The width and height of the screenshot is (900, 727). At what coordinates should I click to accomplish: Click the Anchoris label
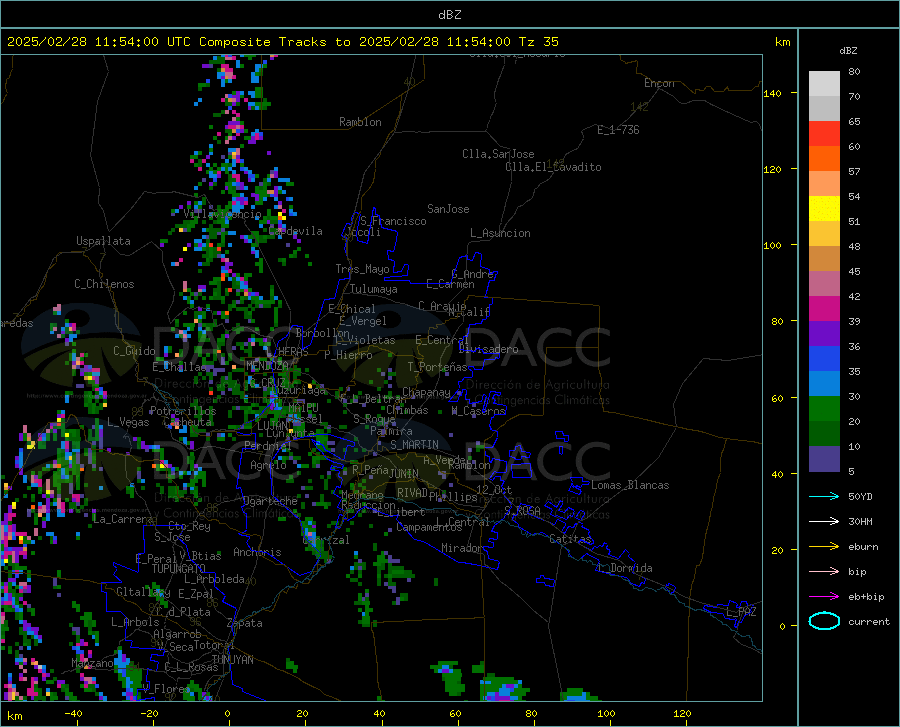pos(257,552)
